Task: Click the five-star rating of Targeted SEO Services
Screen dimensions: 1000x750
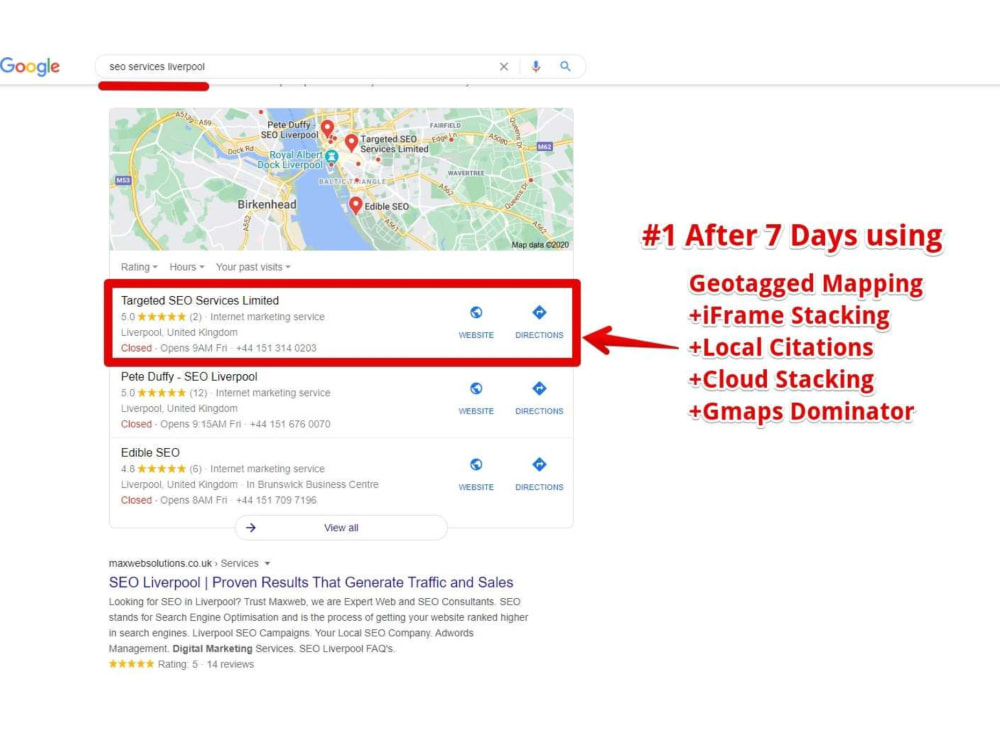Action: pyautogui.click(x=161, y=317)
